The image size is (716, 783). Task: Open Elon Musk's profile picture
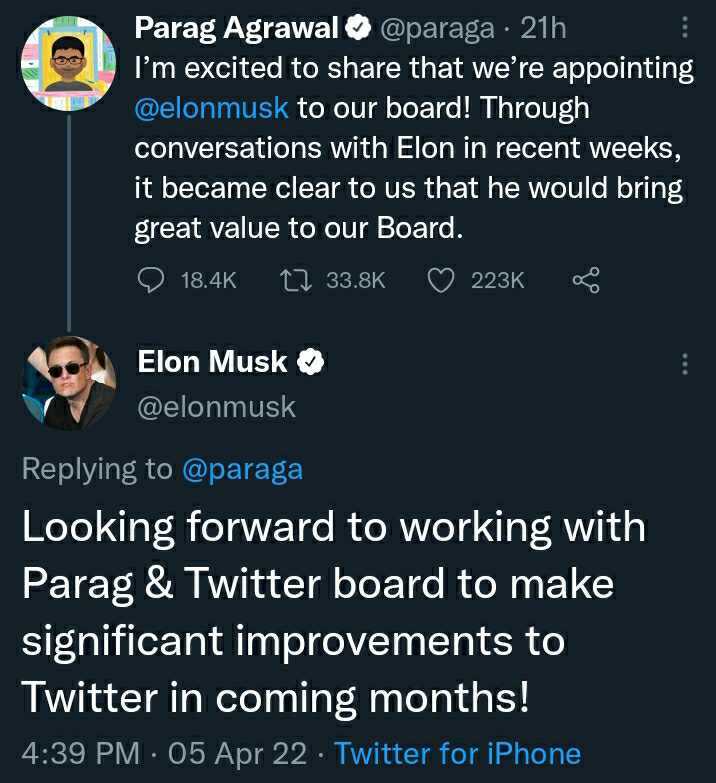pos(67,384)
